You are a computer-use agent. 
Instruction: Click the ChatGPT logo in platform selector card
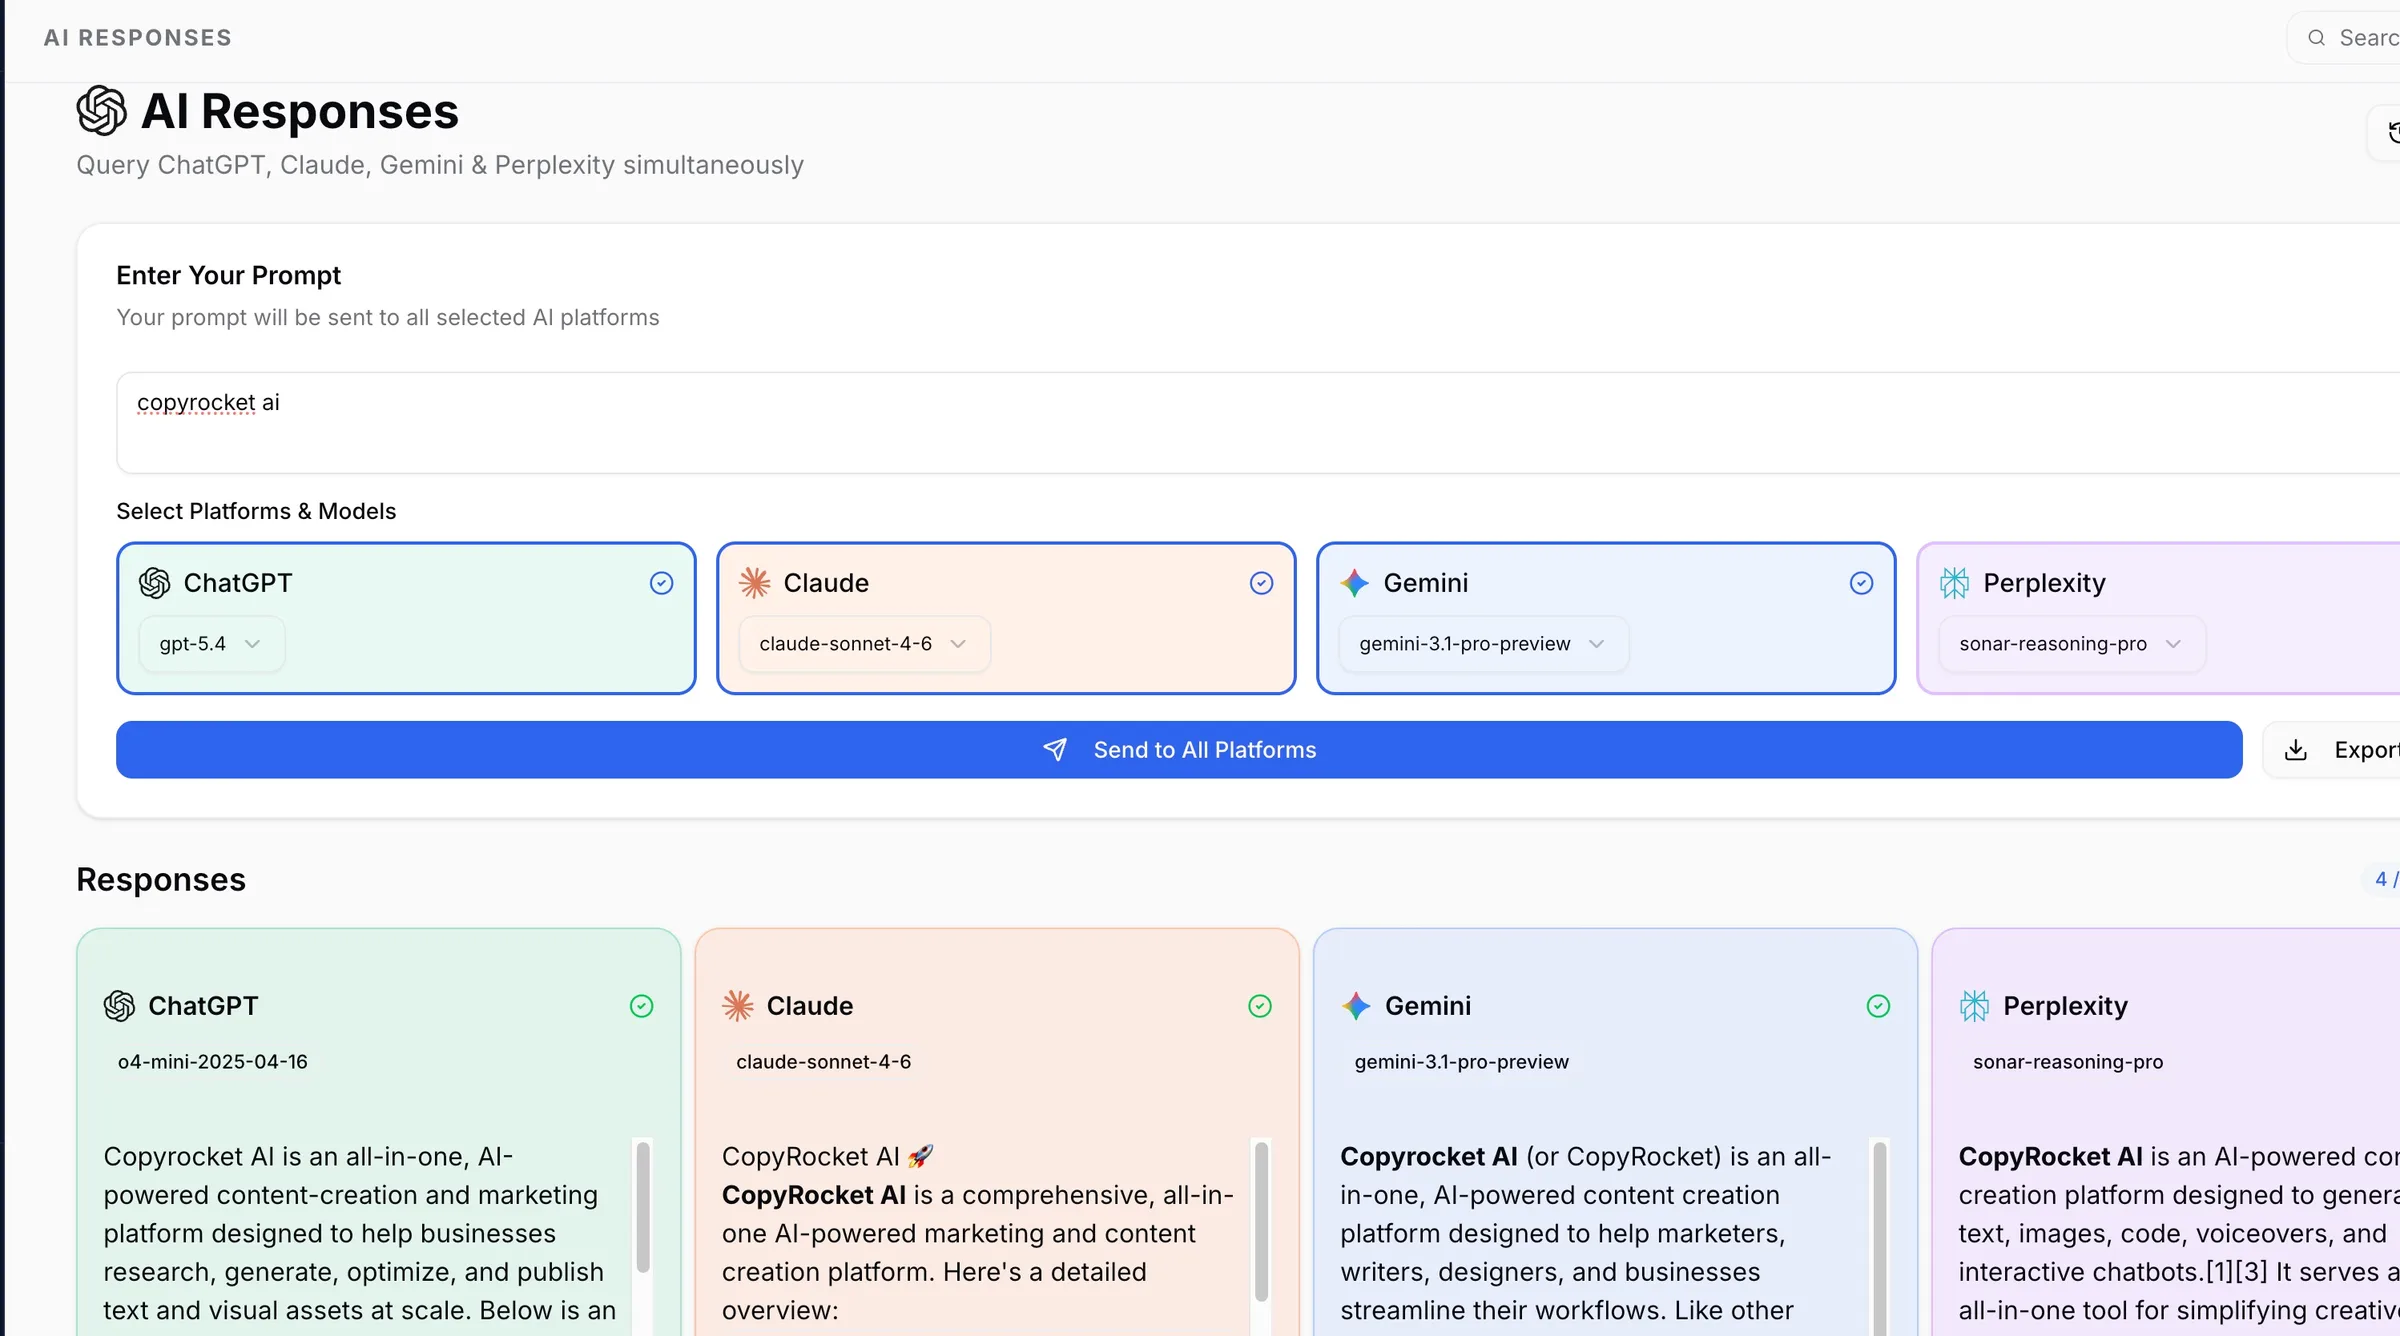154,583
